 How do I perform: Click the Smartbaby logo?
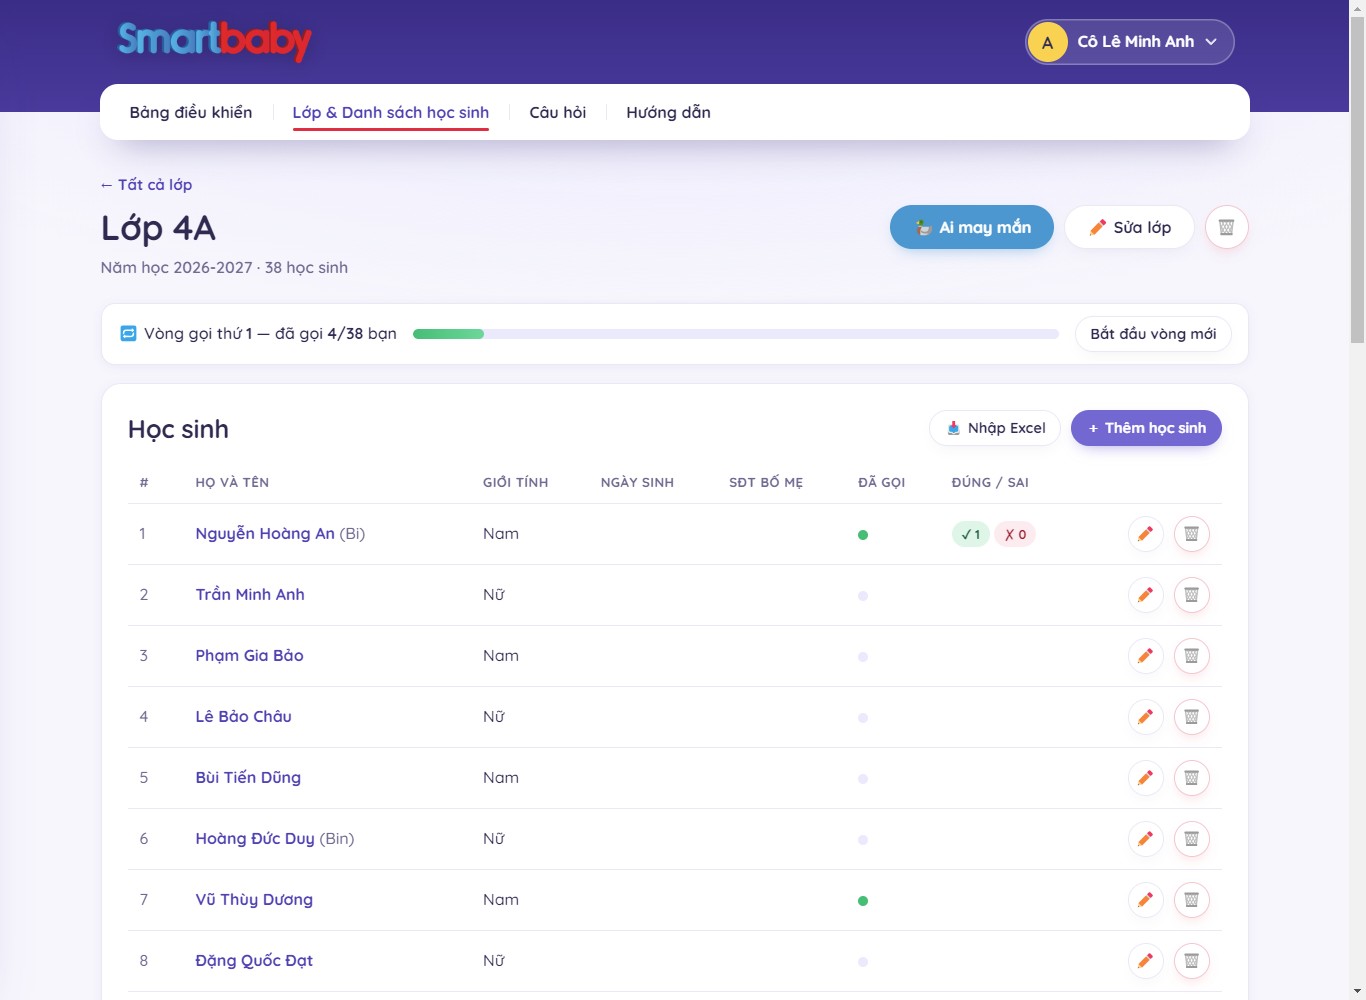[215, 41]
